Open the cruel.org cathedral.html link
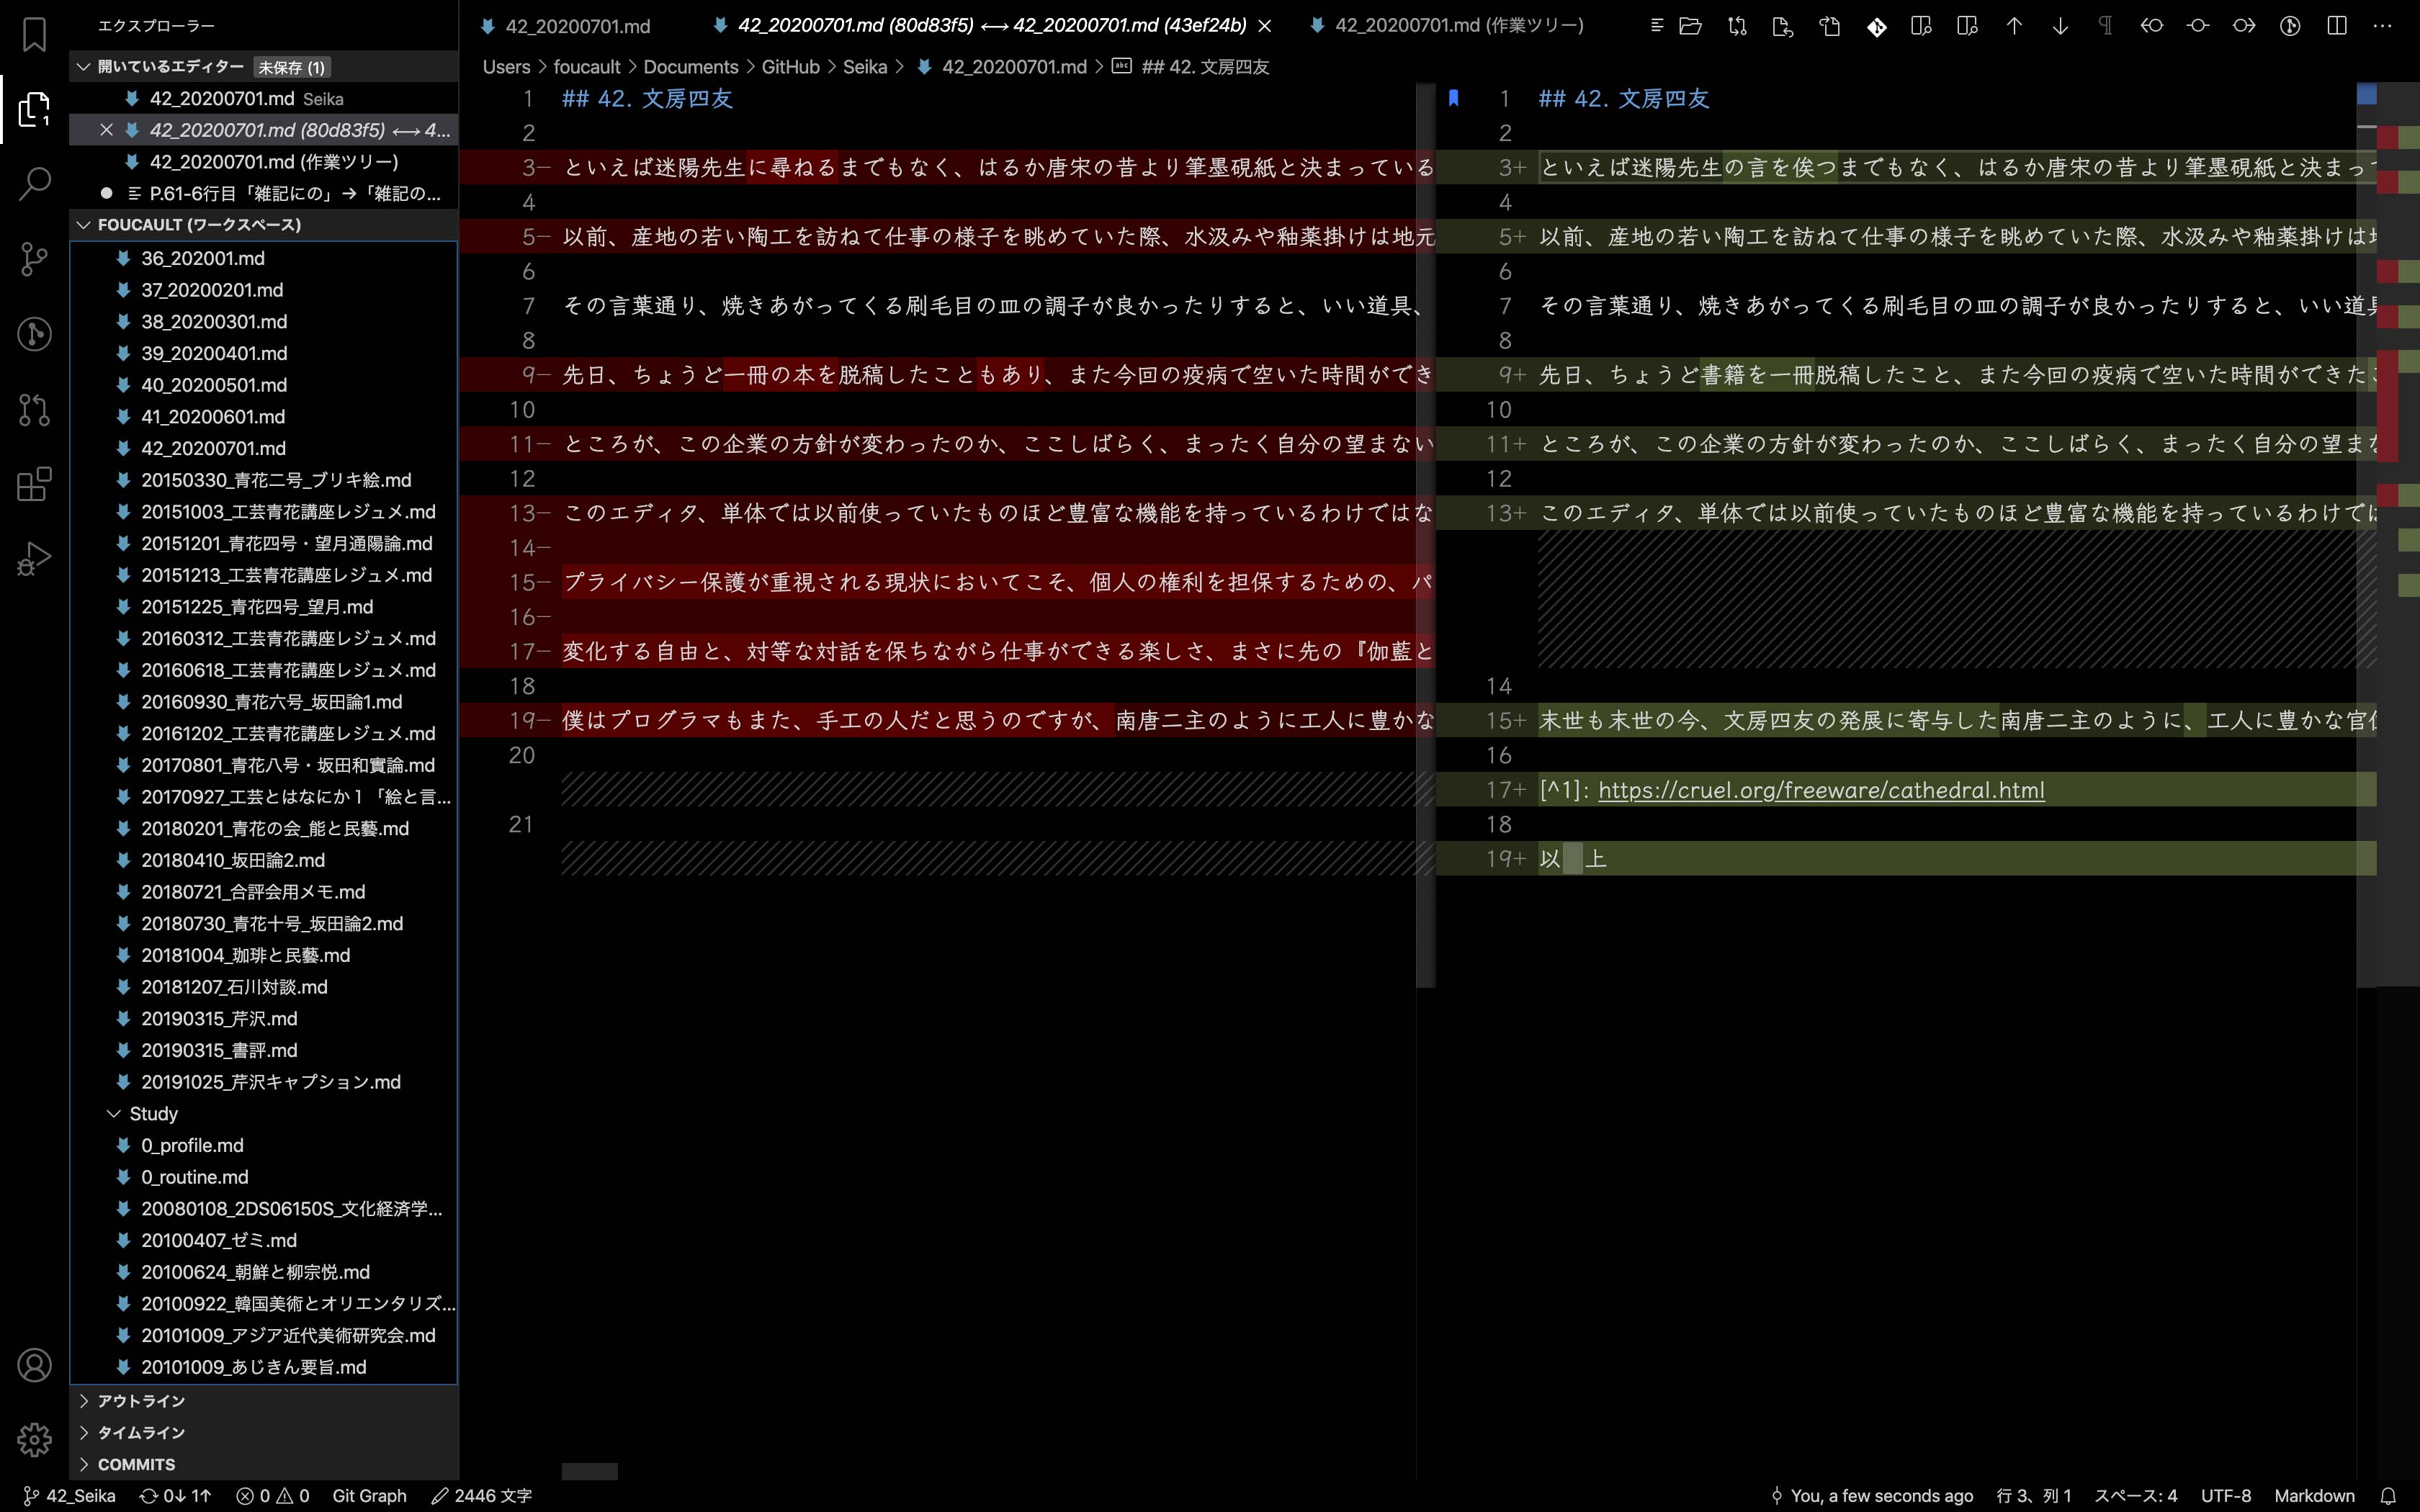2420x1512 pixels. pyautogui.click(x=1821, y=790)
